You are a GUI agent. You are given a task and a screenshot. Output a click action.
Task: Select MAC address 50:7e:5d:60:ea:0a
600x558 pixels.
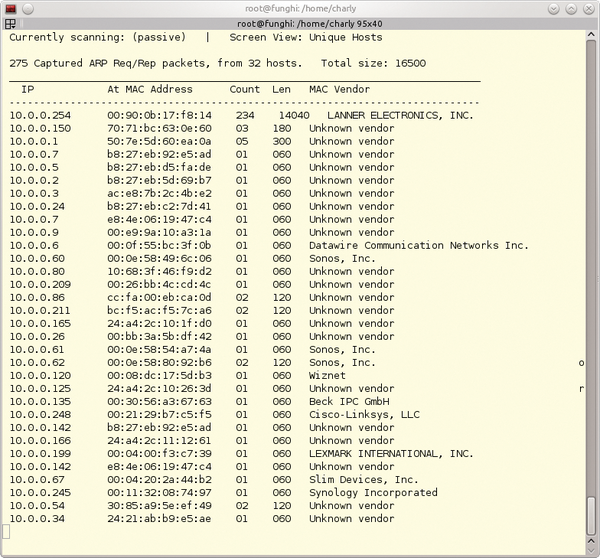pos(159,141)
